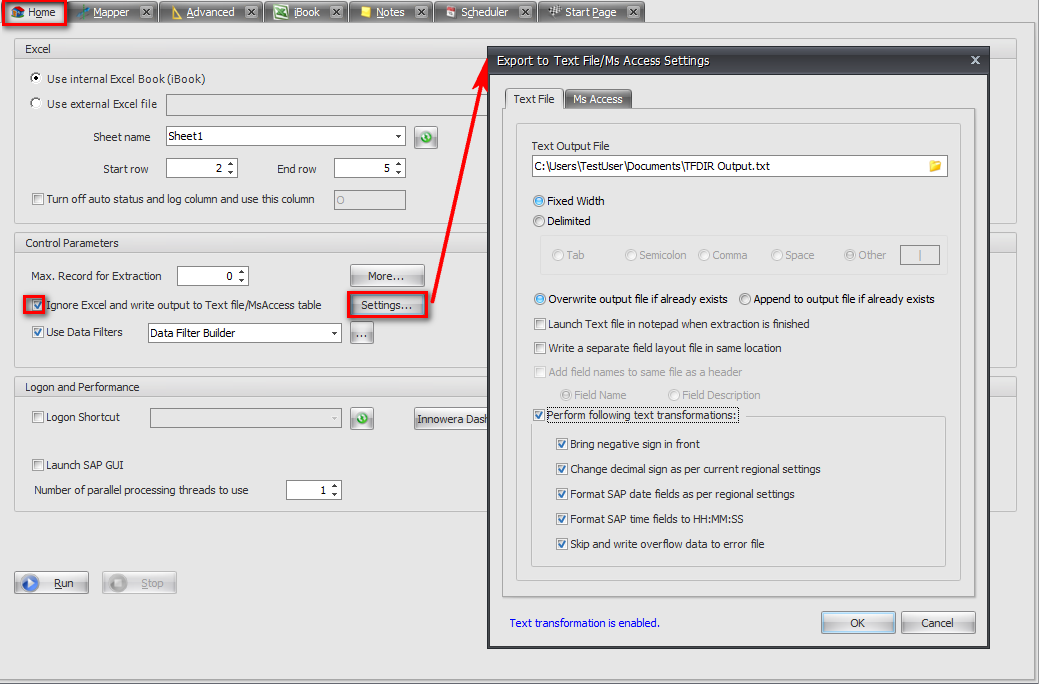The height and width of the screenshot is (684, 1039).
Task: Switch to the Ms Access tab
Action: [597, 99]
